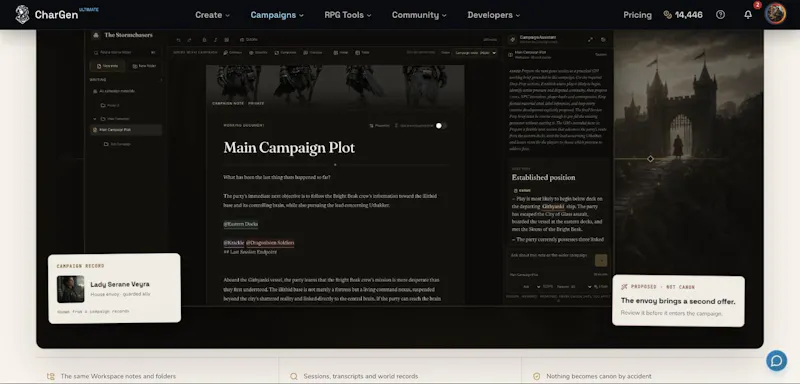Viewport: 800px width, 384px height.
Task: Click the Nothing becomes canon shield icon
Action: 536,376
